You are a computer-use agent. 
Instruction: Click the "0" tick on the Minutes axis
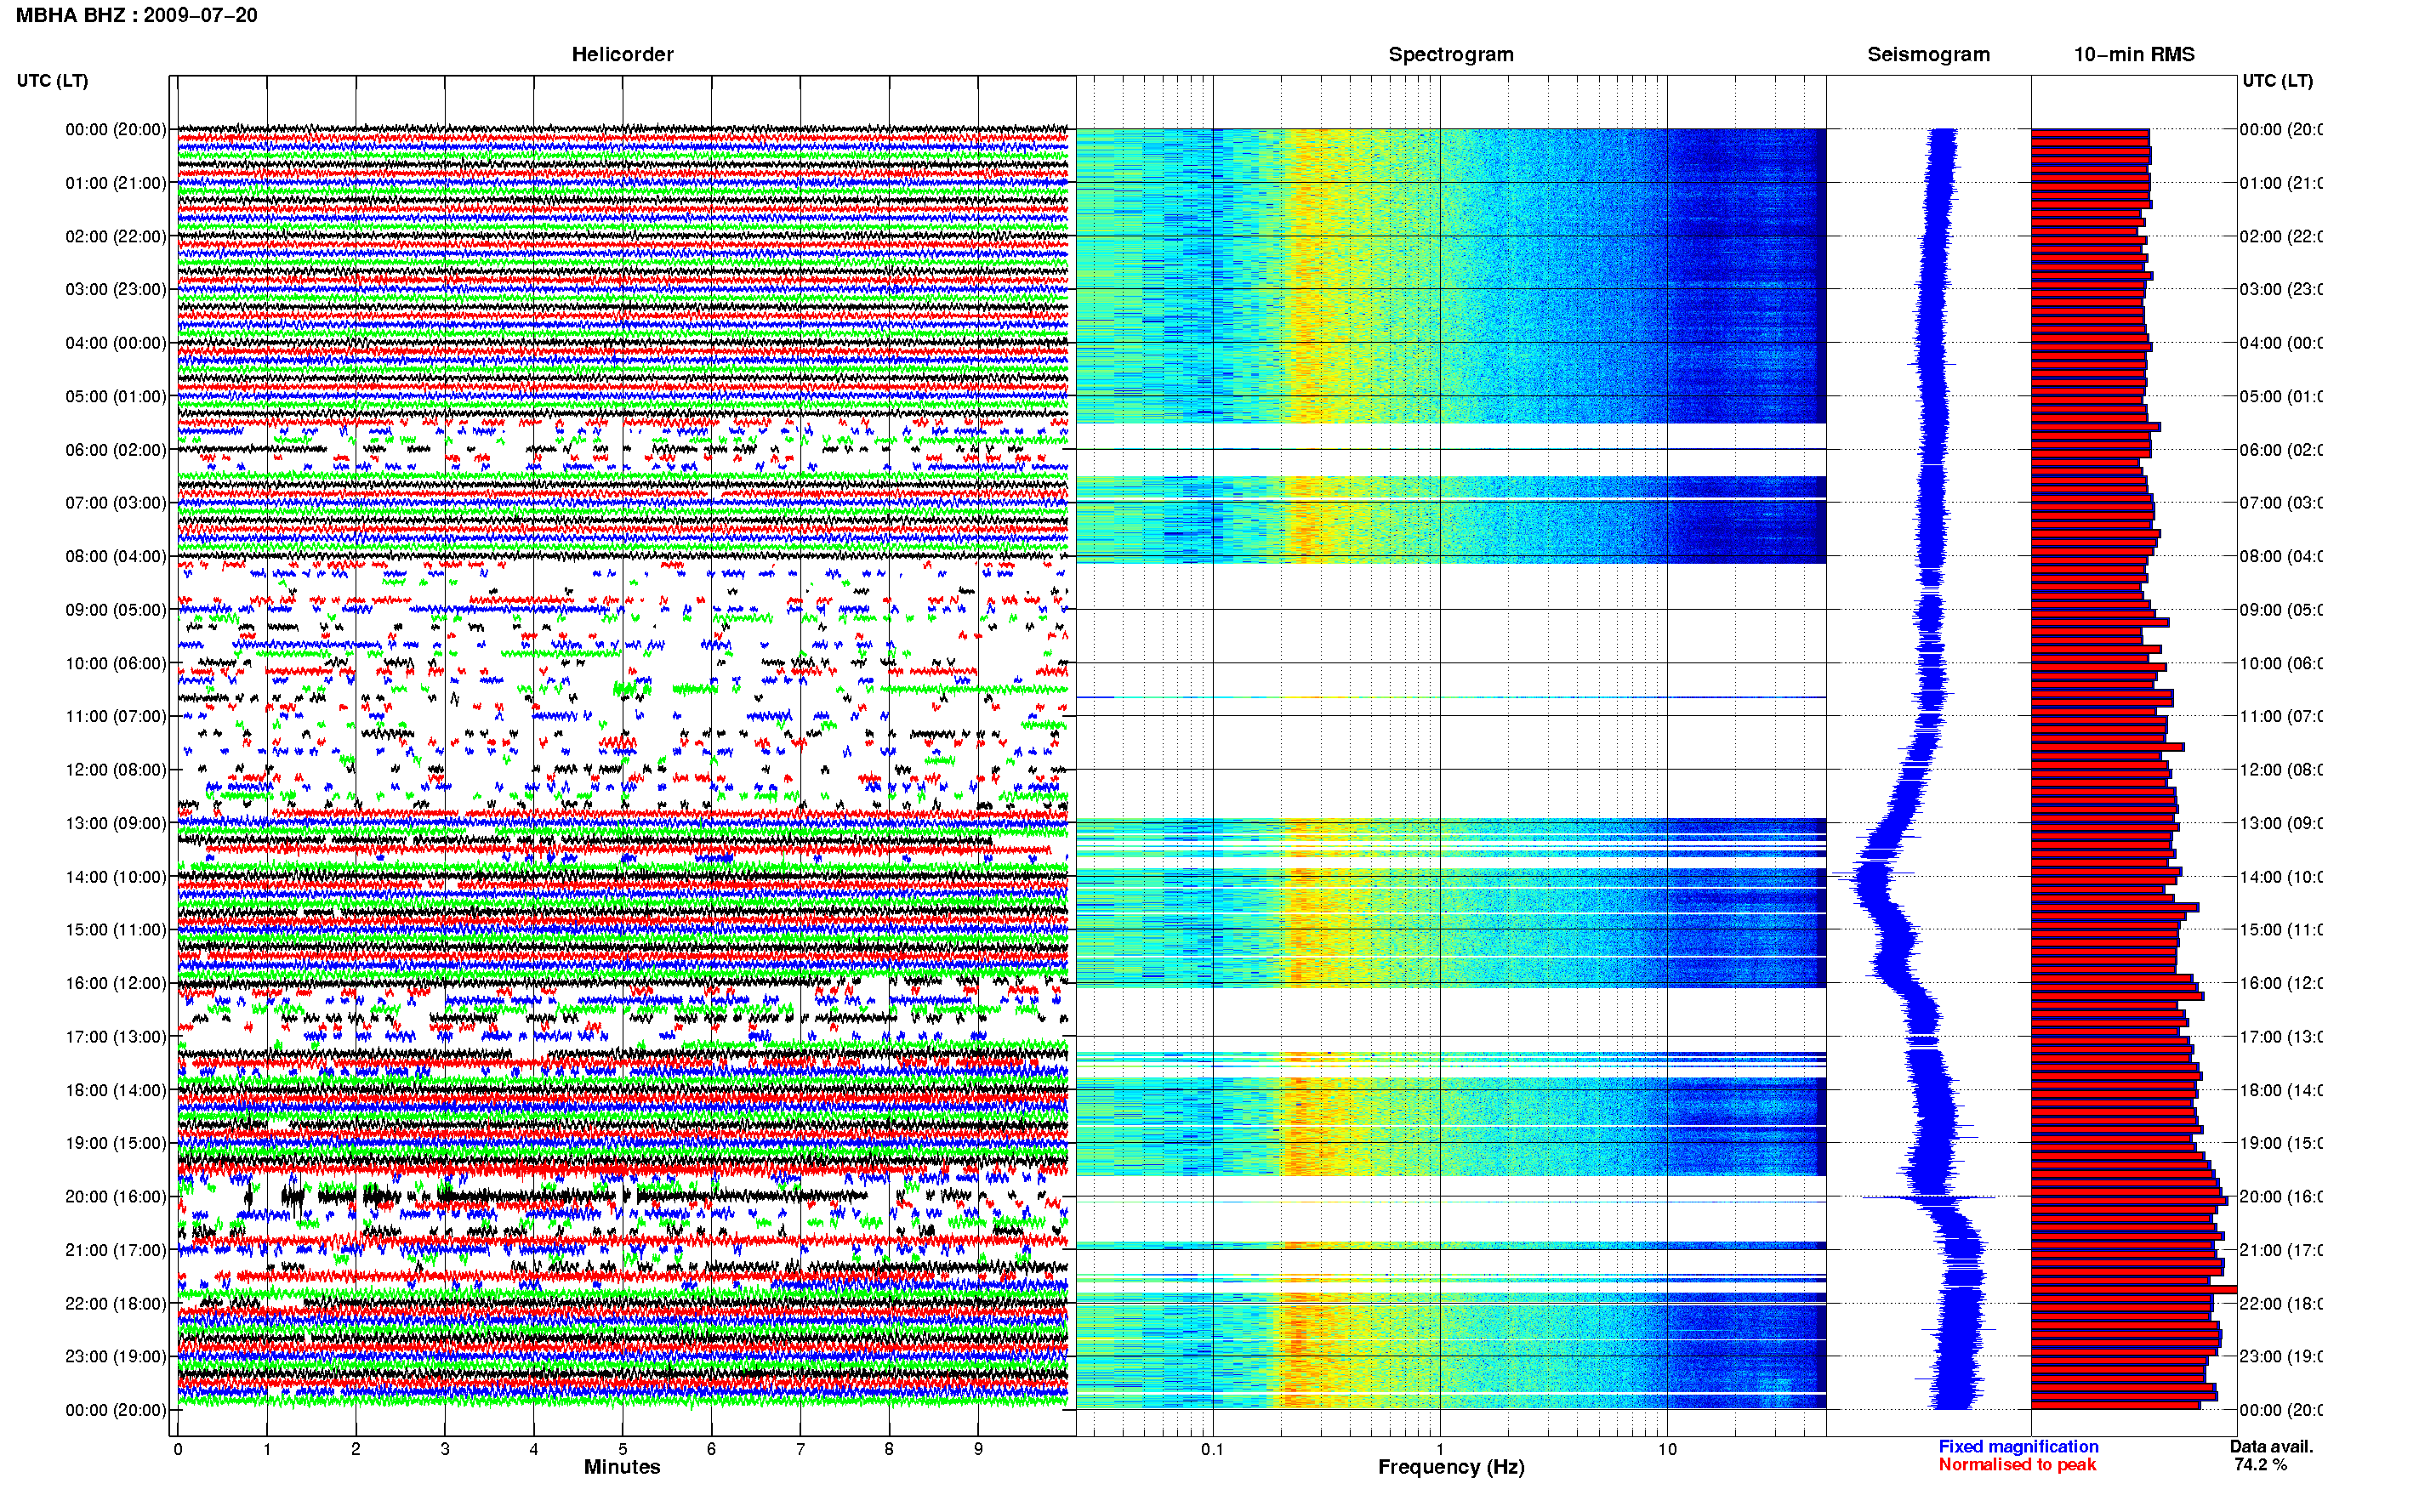click(178, 1449)
